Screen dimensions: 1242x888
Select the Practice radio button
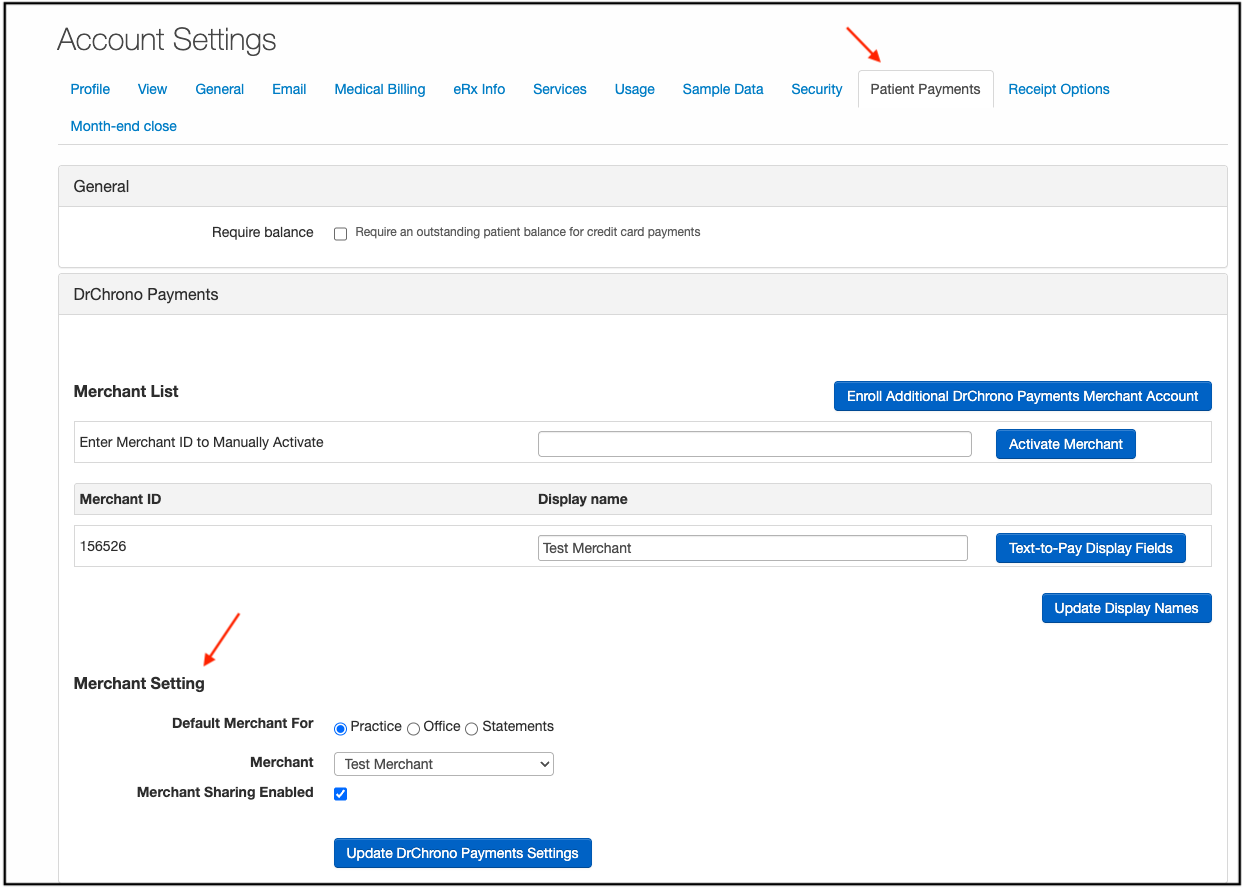point(340,728)
